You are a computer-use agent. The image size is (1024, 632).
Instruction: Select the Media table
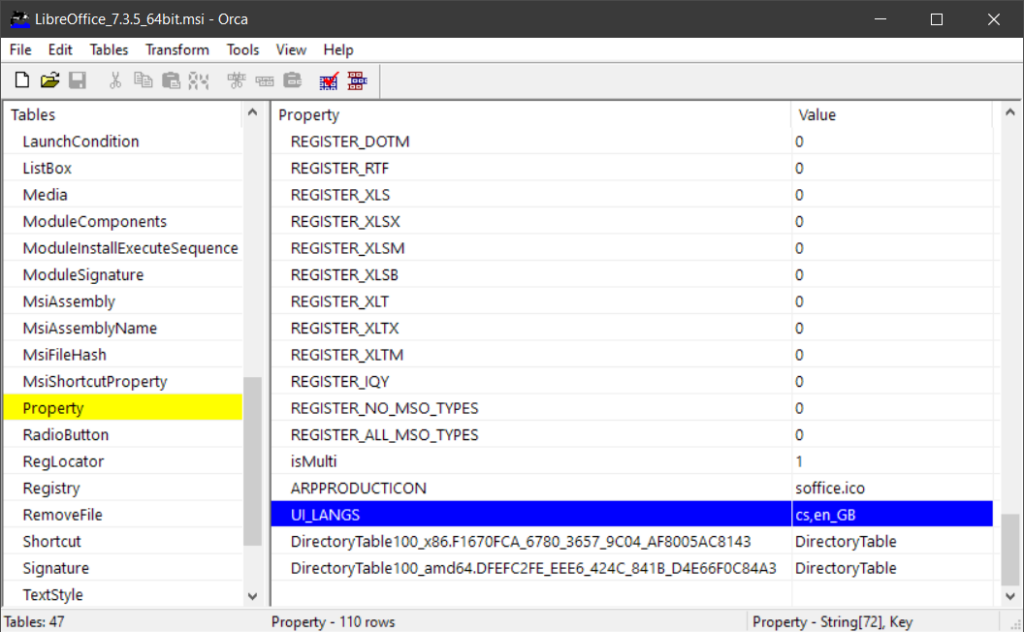[123, 195]
